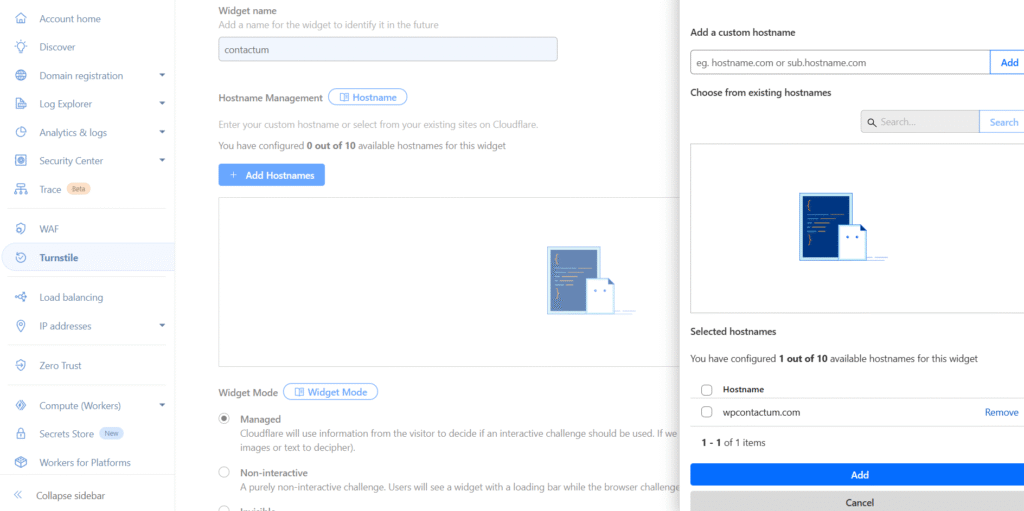Select the Non-interactive radio button
This screenshot has width=1024, height=511.
click(224, 472)
